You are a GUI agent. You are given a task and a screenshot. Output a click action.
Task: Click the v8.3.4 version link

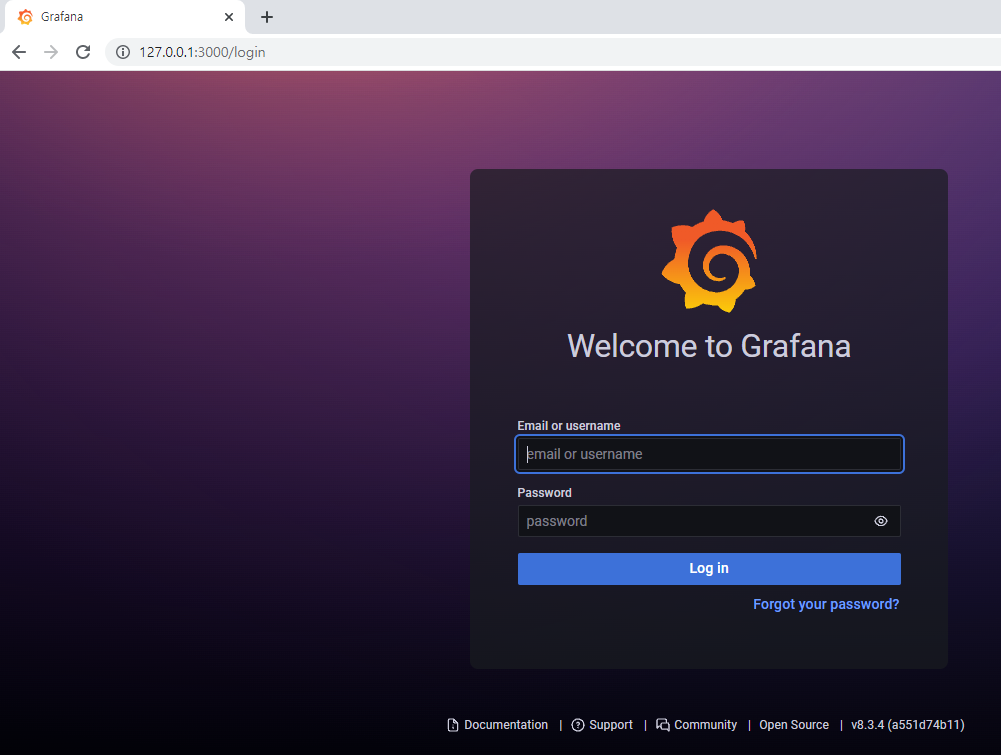click(906, 725)
